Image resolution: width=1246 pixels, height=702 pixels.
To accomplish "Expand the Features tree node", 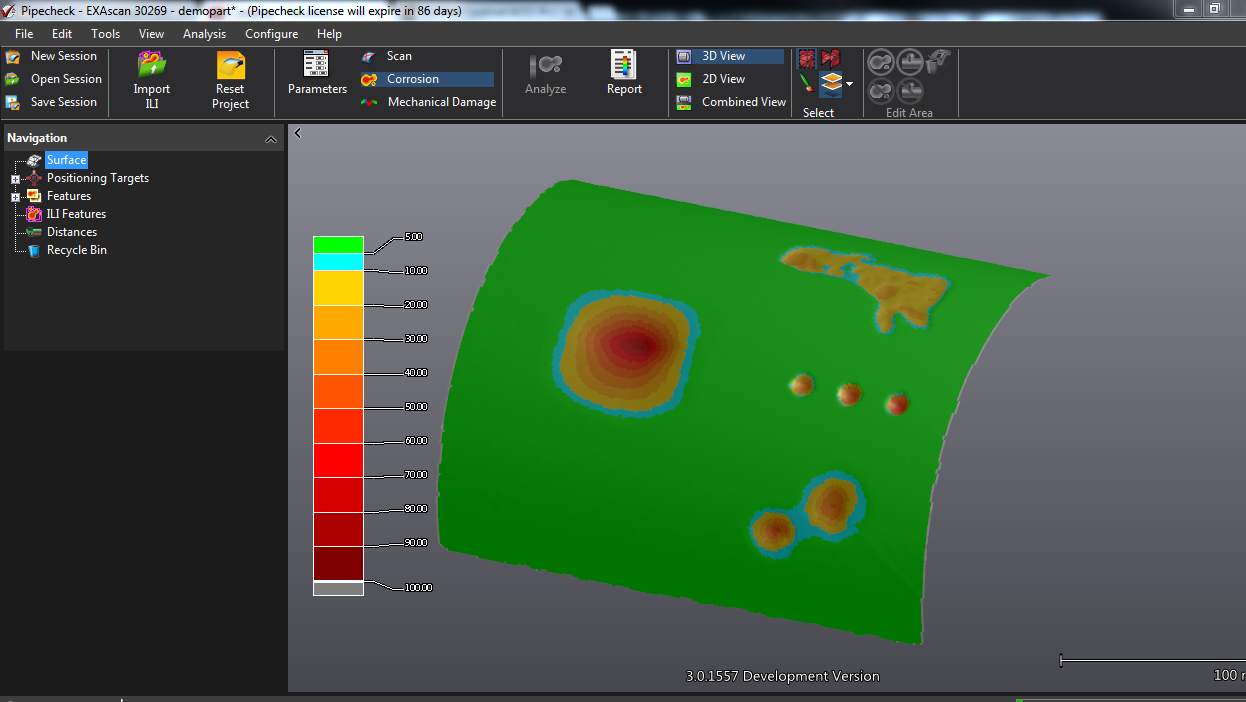I will point(15,197).
